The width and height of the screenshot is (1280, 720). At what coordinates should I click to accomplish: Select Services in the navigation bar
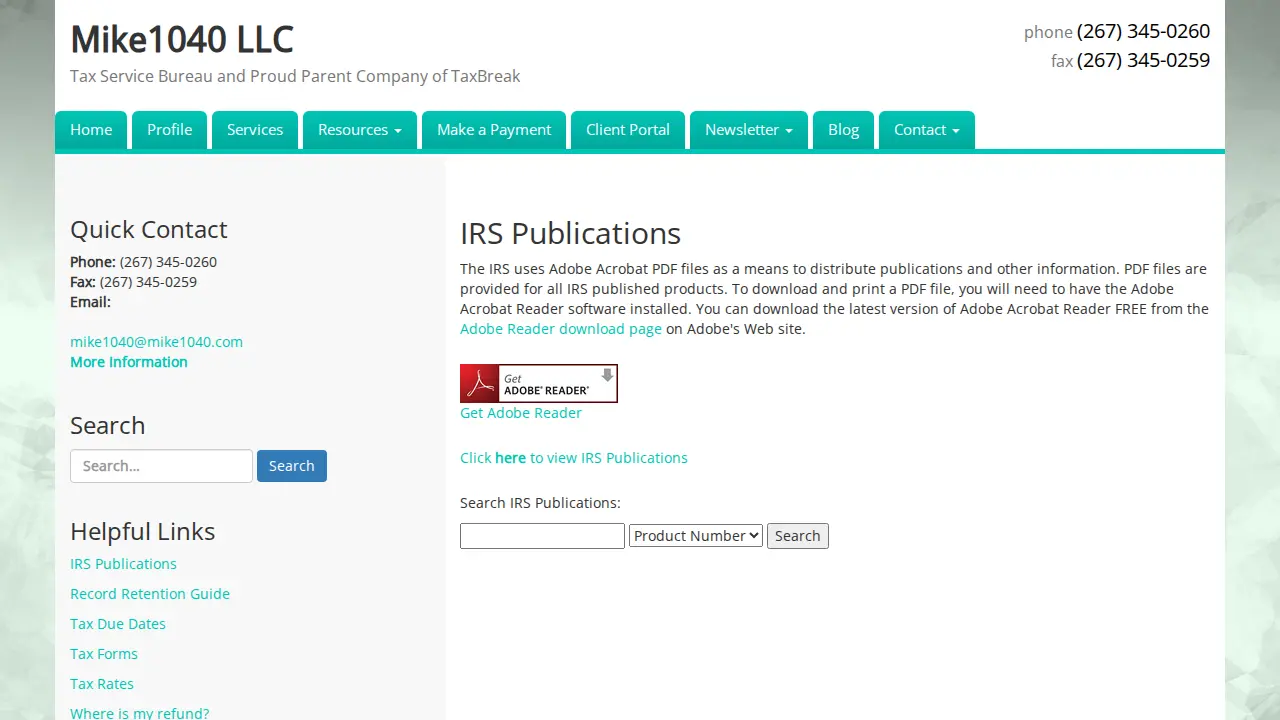255,130
